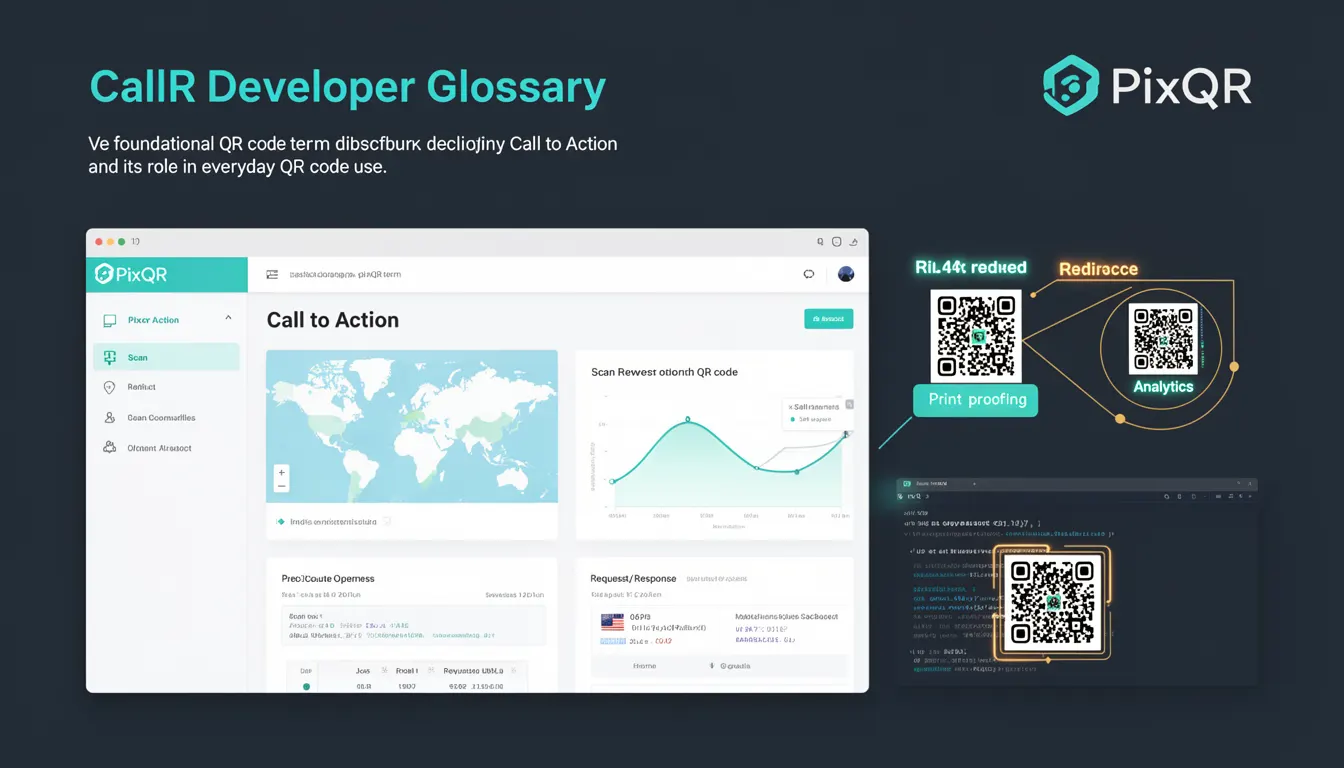Click the 'CallR Developer Glossary' title

click(348, 87)
